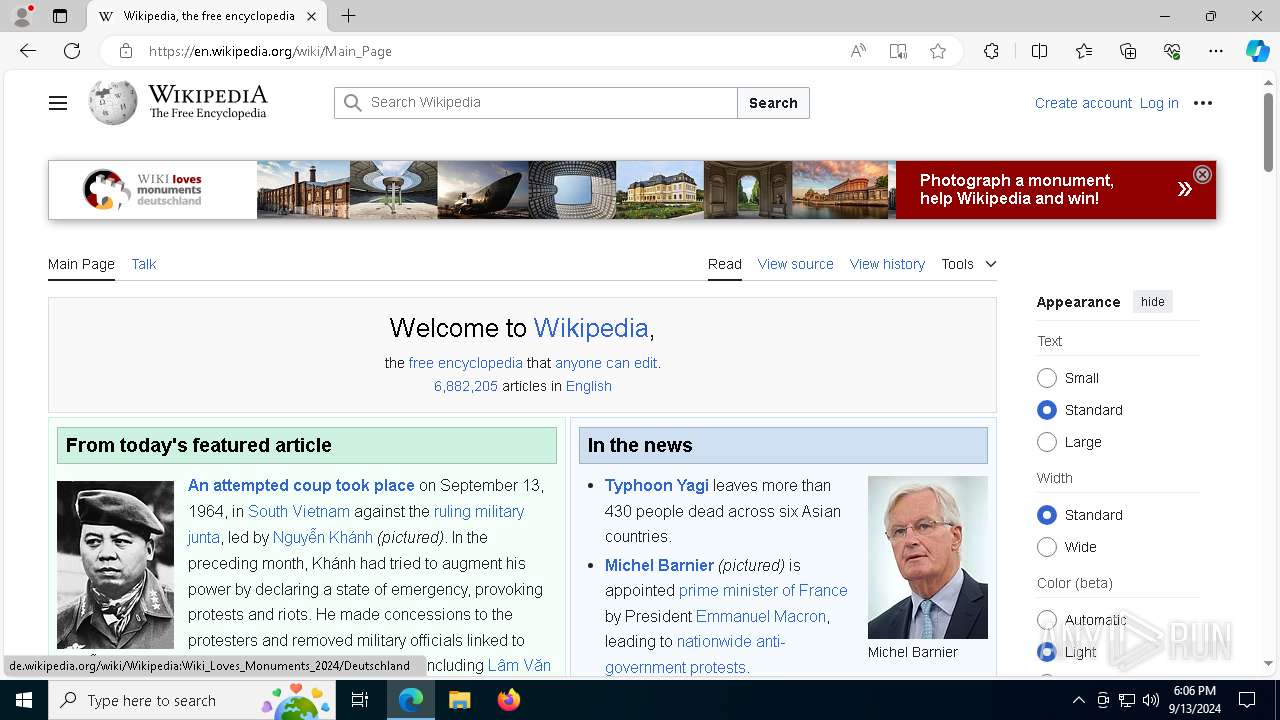Open the Wikipedia main menu hamburger icon
1280x720 pixels.
[x=58, y=103]
